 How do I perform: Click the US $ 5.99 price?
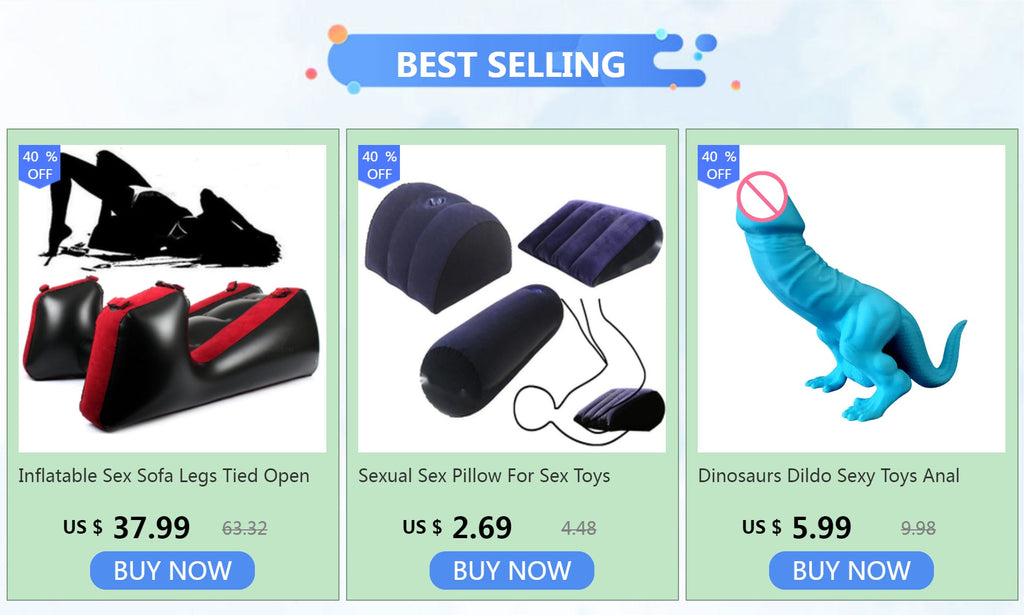[x=797, y=527]
